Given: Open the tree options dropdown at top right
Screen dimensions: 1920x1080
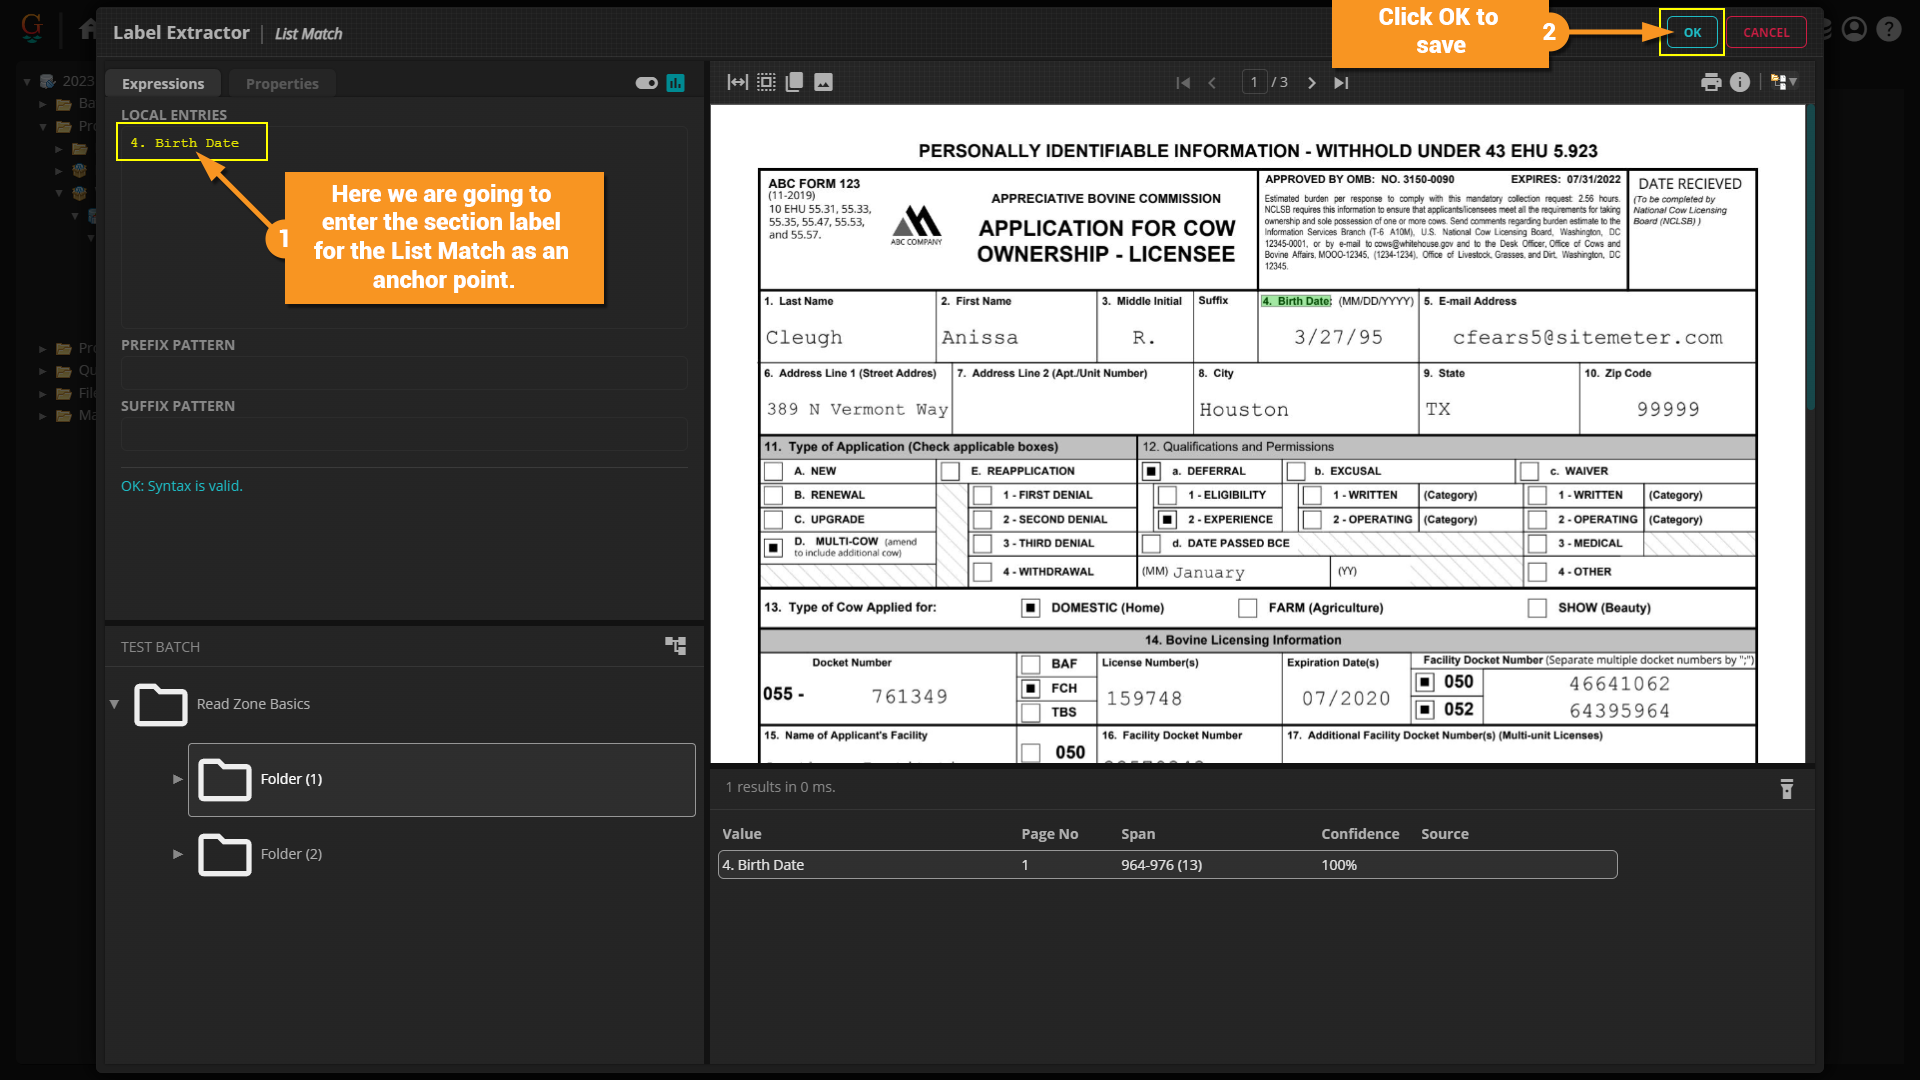Looking at the screenshot, I should click(x=1784, y=82).
